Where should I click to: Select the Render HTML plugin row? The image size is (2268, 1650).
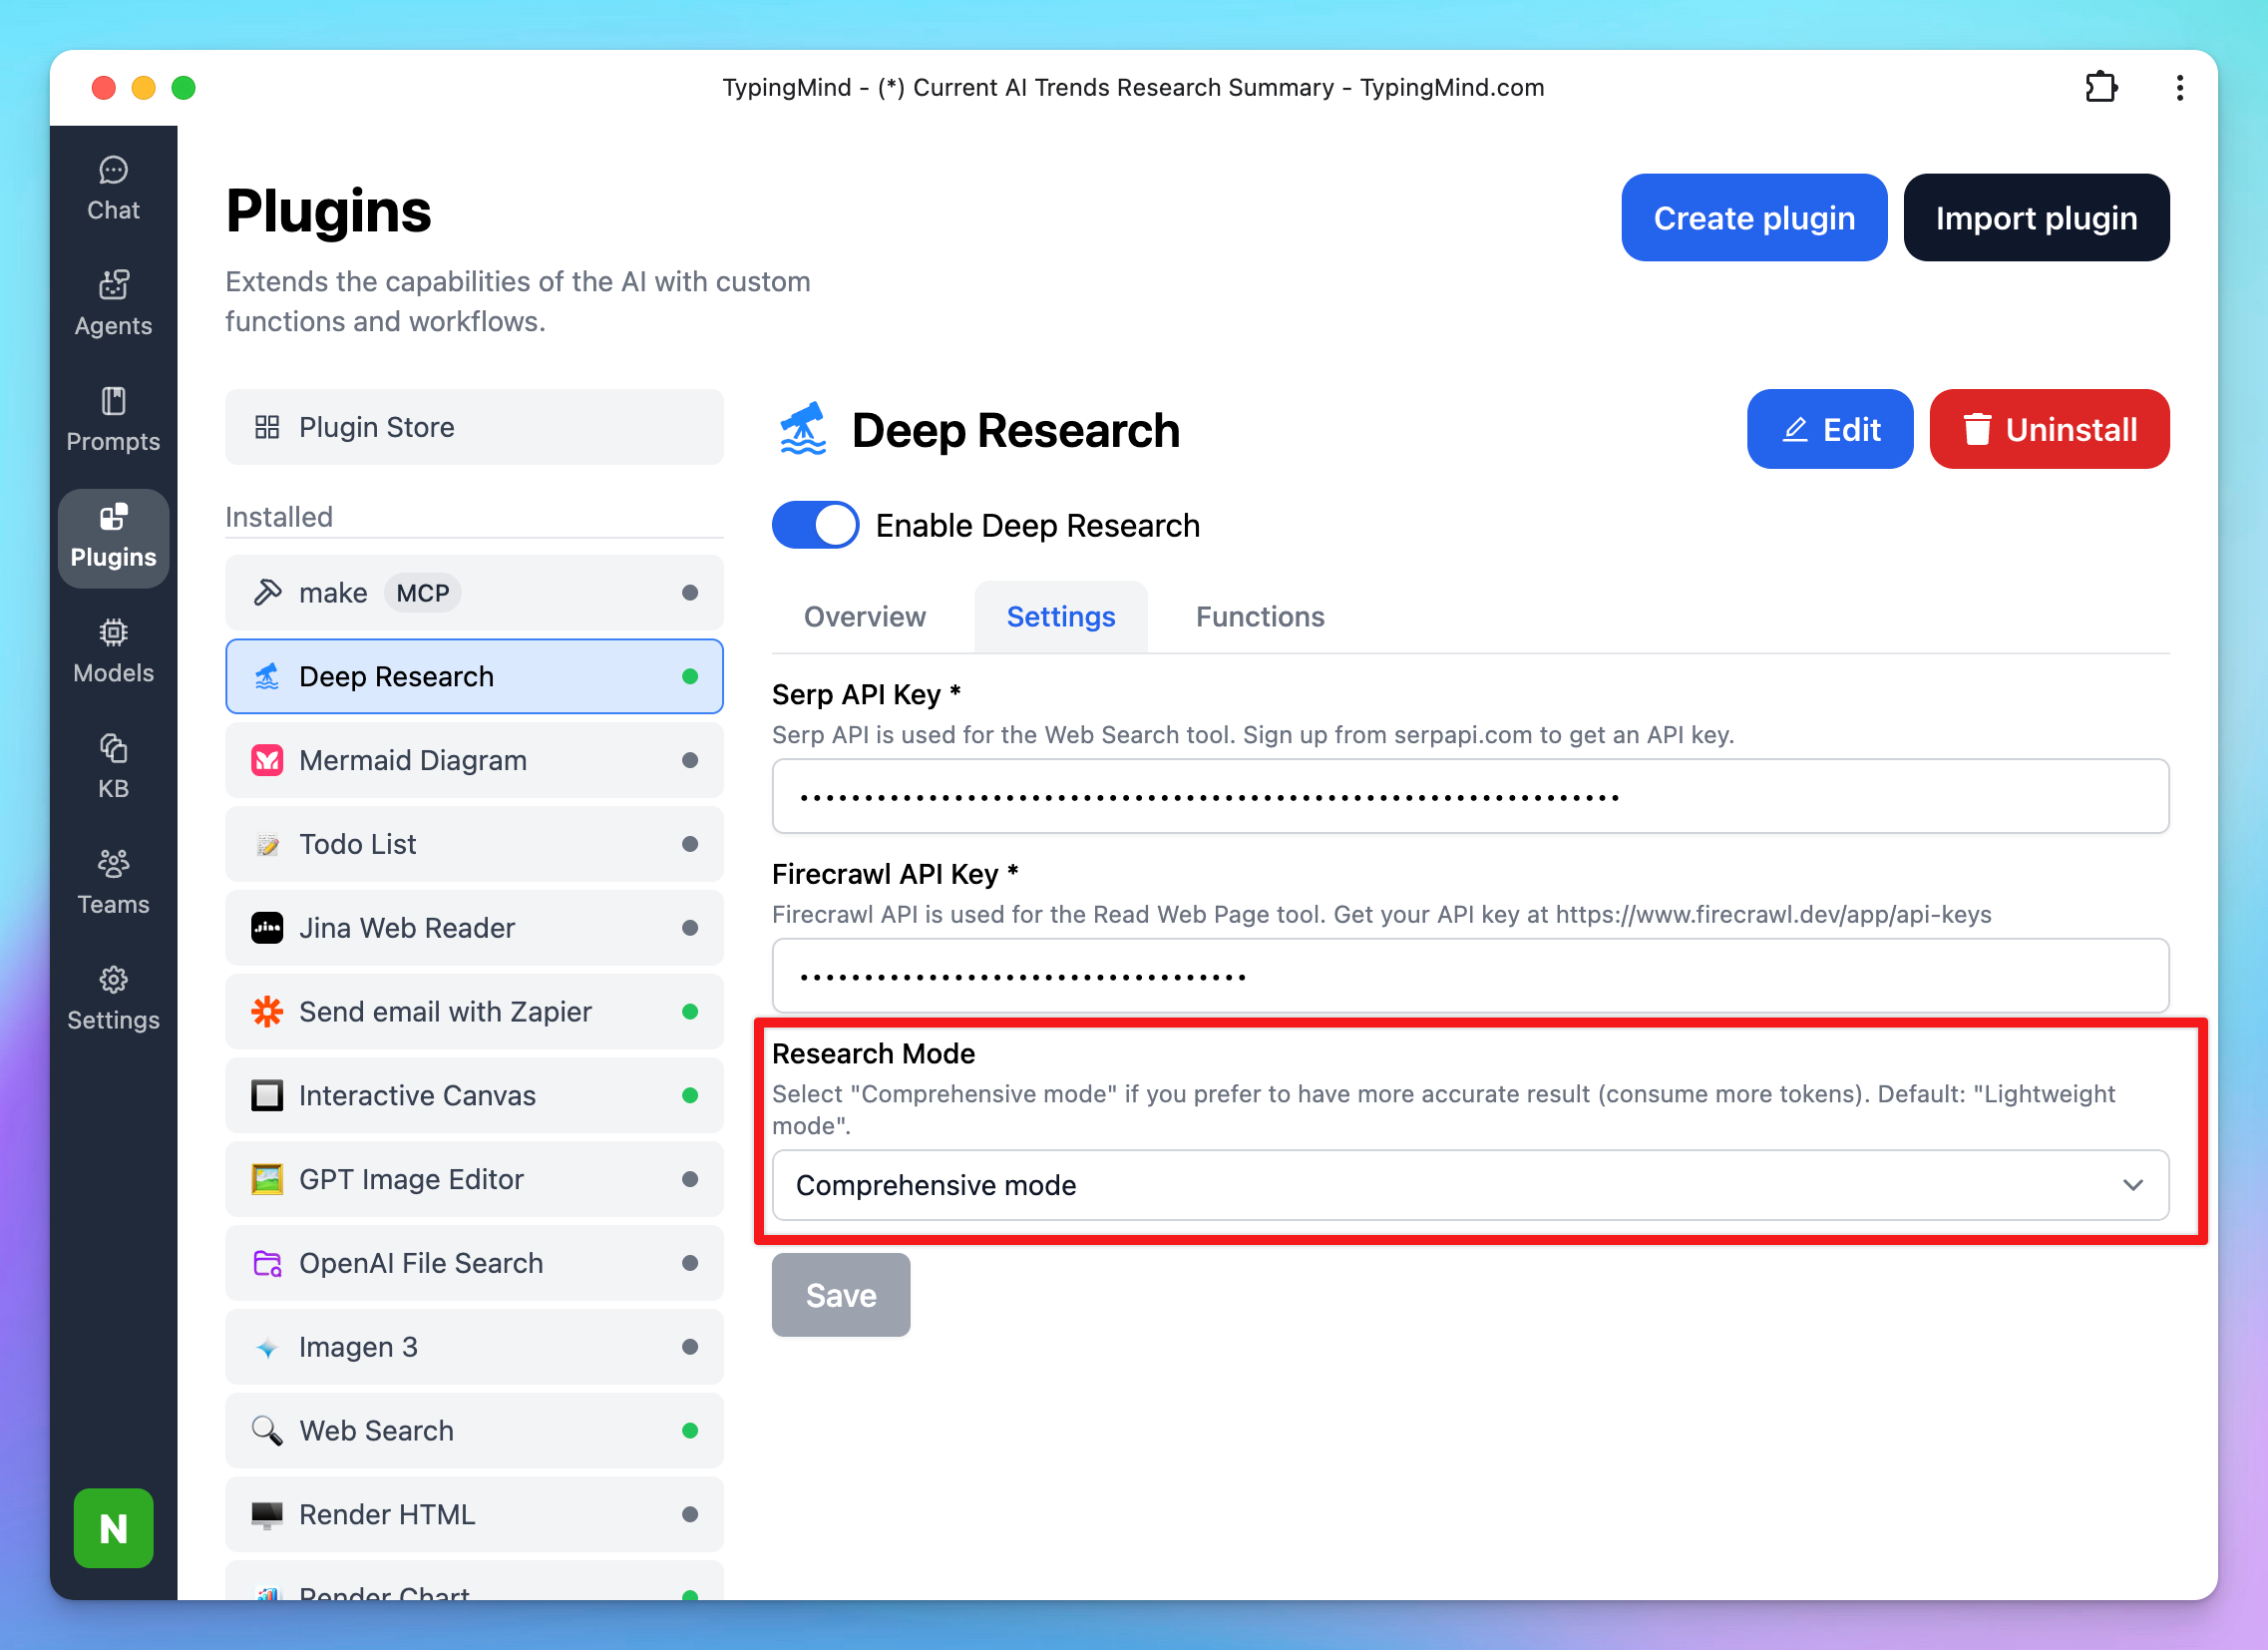(474, 1515)
